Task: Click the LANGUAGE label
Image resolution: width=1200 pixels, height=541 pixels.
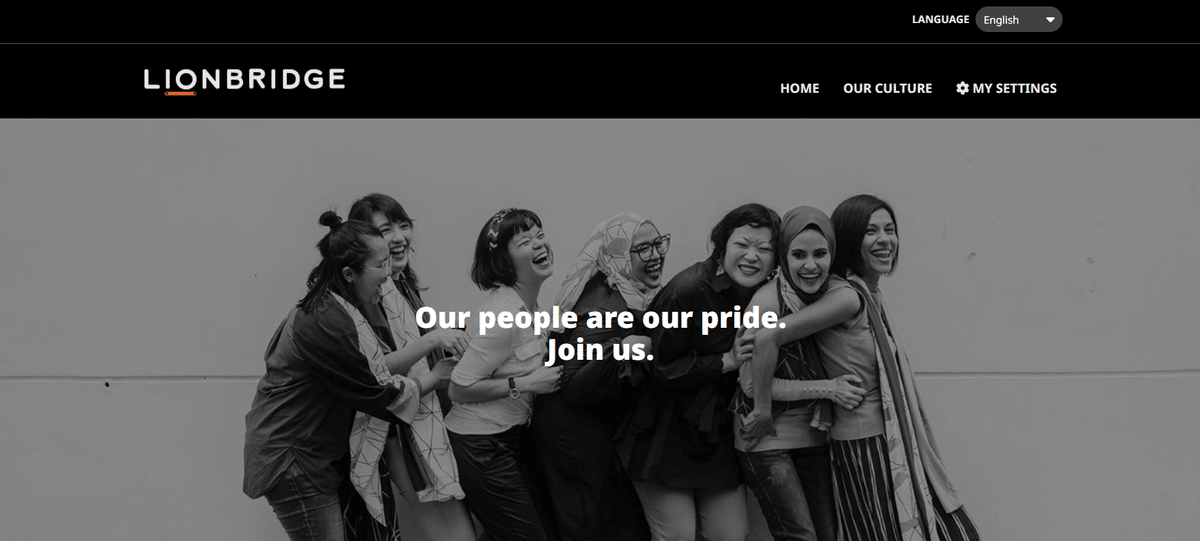Action: point(940,19)
